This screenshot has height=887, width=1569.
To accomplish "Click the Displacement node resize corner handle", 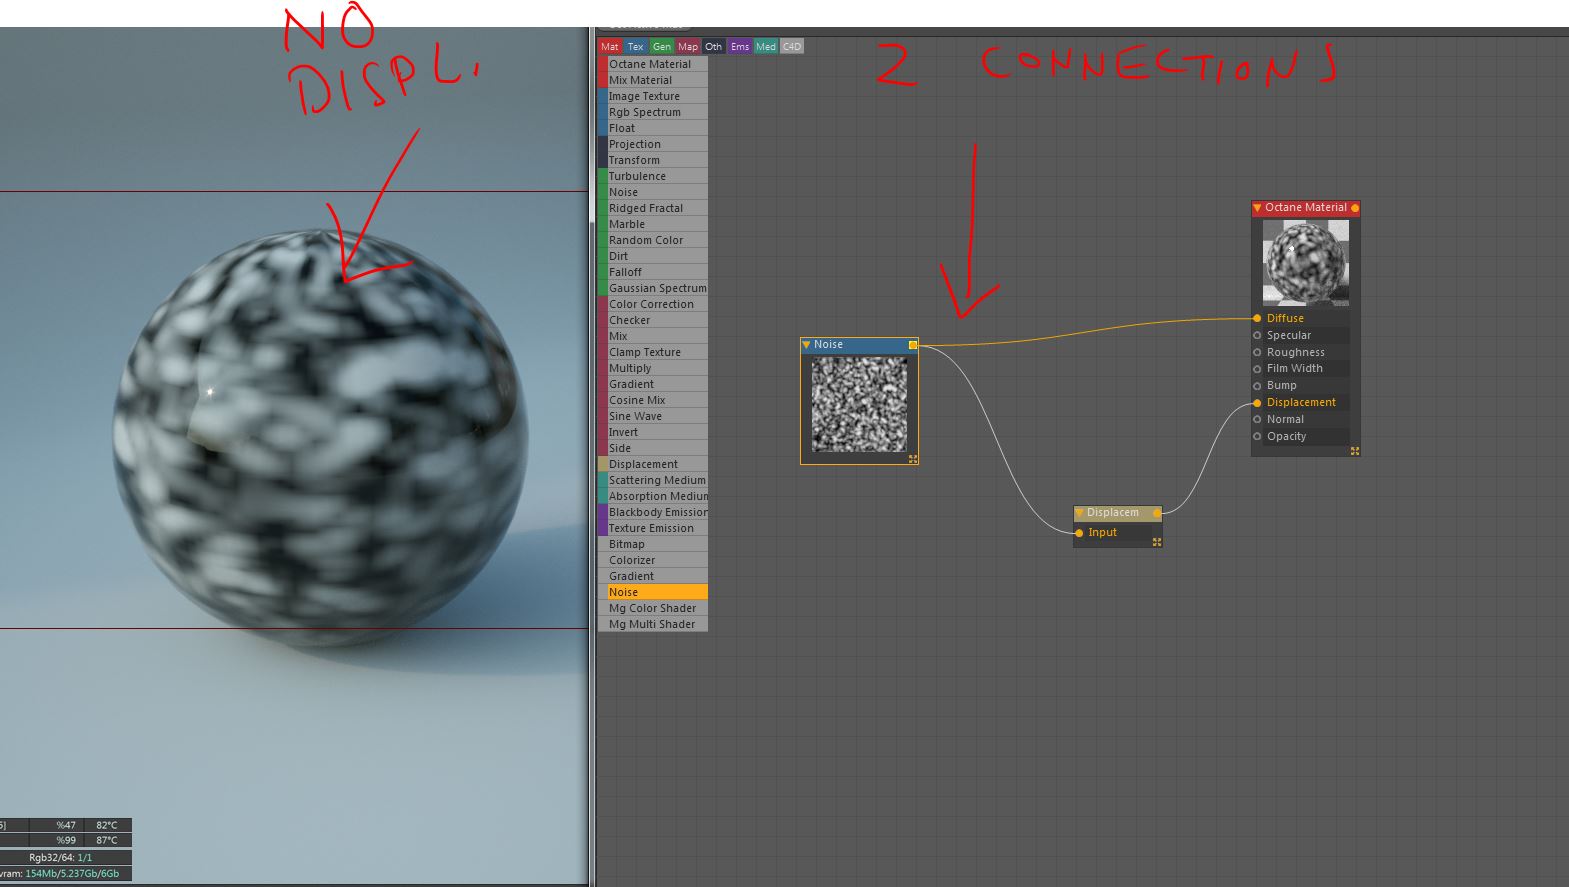I will (1157, 542).
